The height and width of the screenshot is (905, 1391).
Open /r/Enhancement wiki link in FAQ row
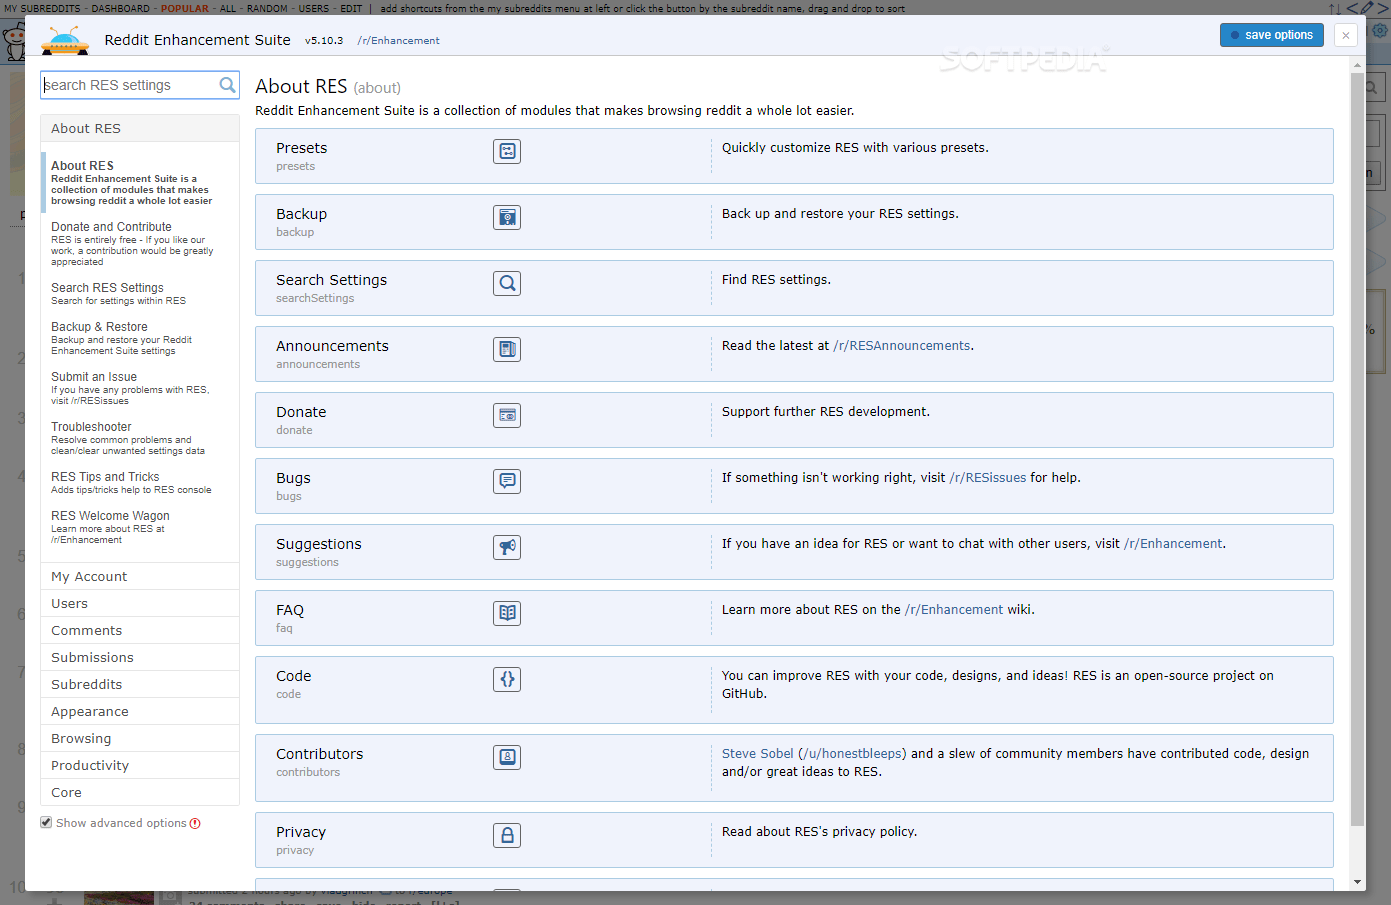(x=954, y=610)
